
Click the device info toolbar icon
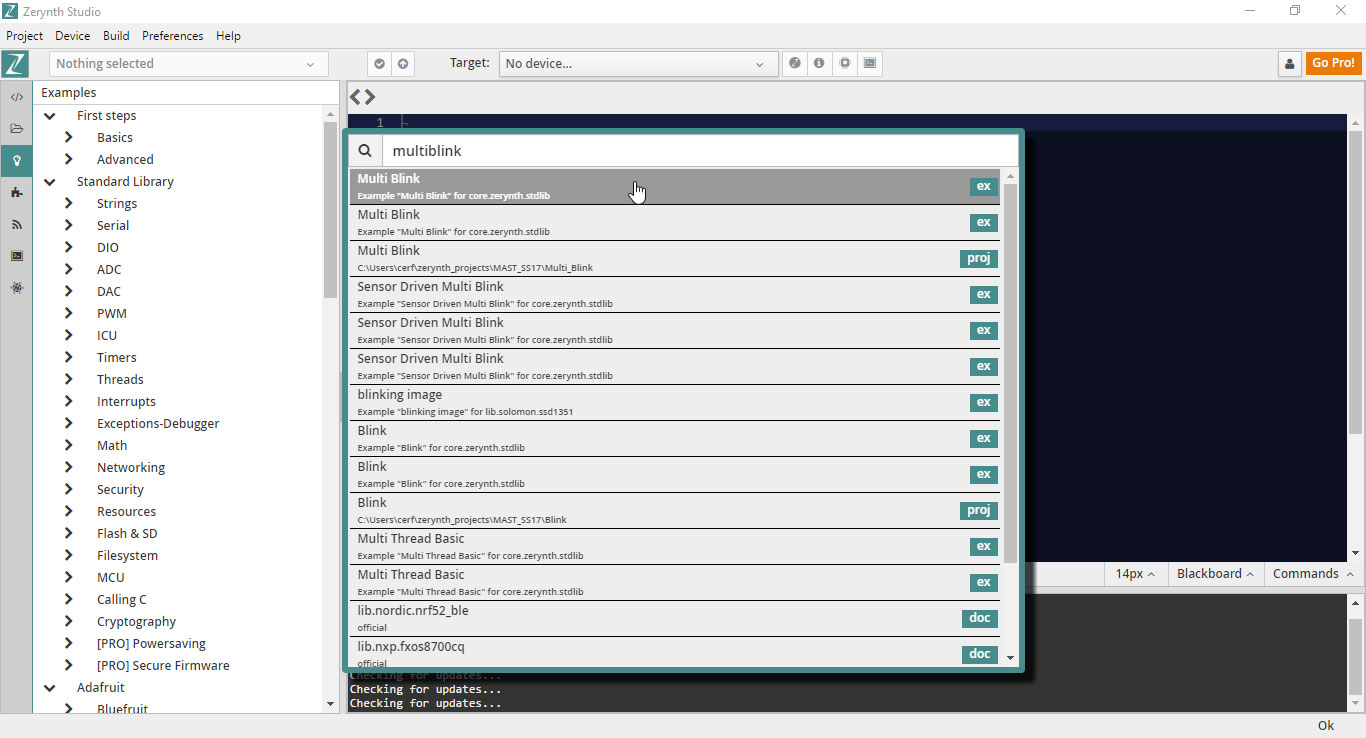(819, 63)
